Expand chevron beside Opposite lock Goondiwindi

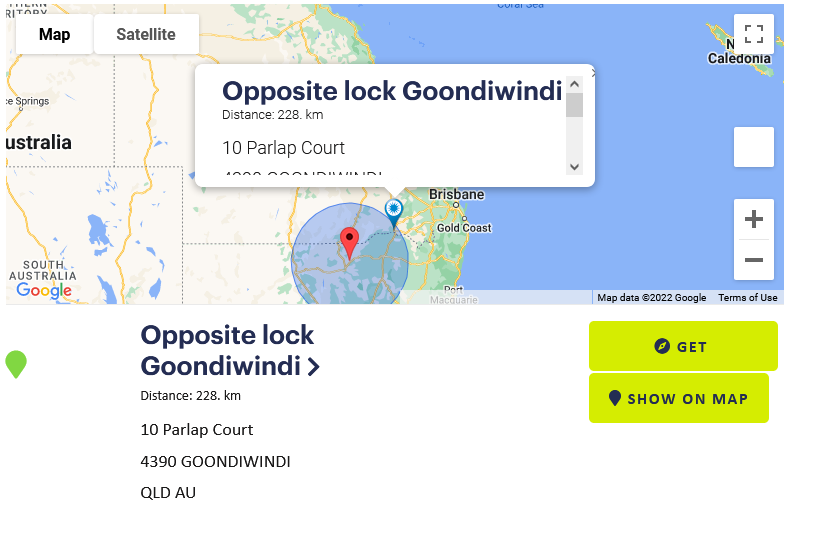(x=314, y=367)
